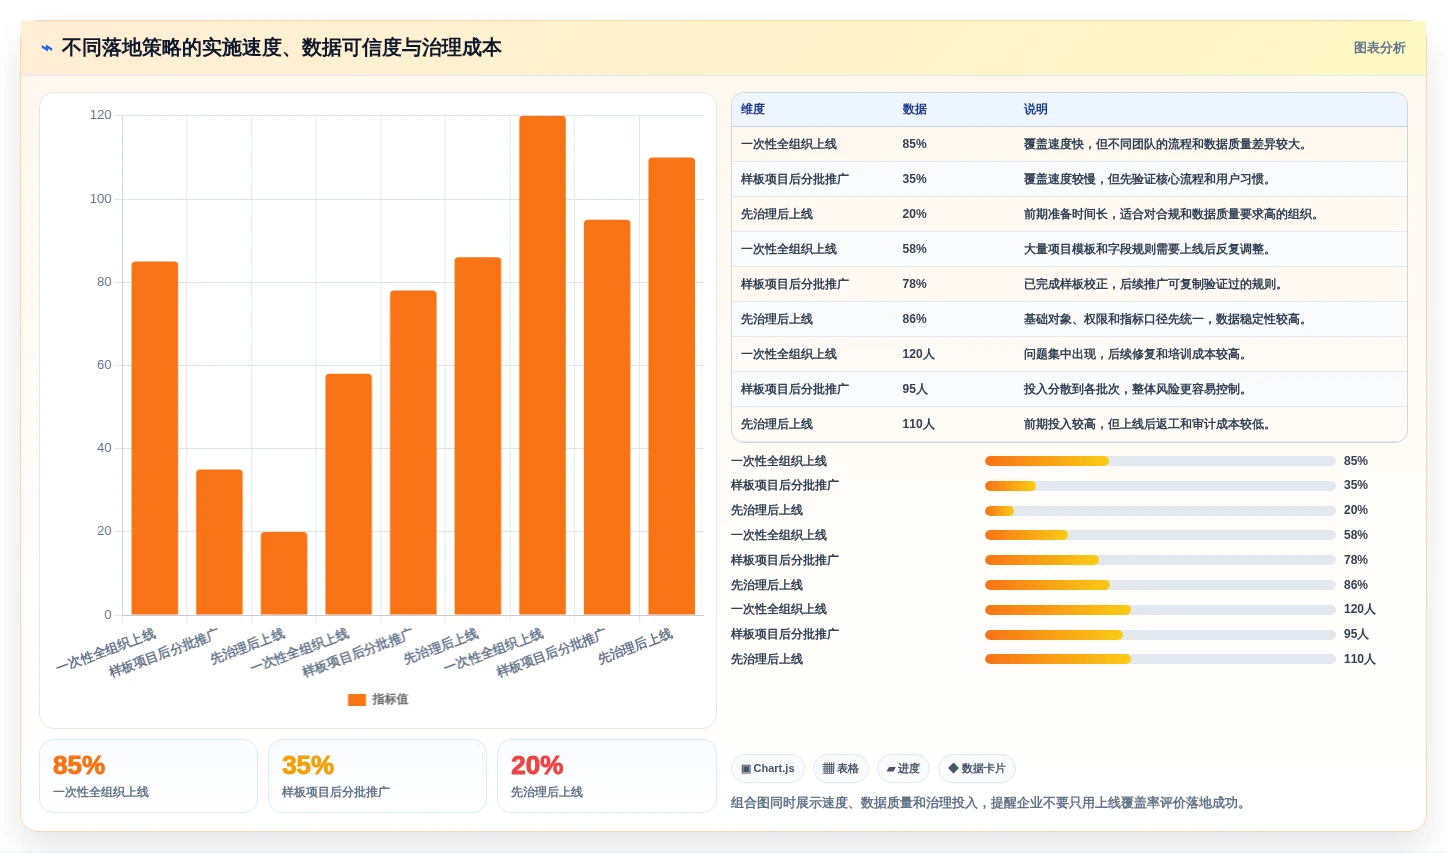
Task: Click the progress bar labeled 85%
Action: tap(1160, 461)
